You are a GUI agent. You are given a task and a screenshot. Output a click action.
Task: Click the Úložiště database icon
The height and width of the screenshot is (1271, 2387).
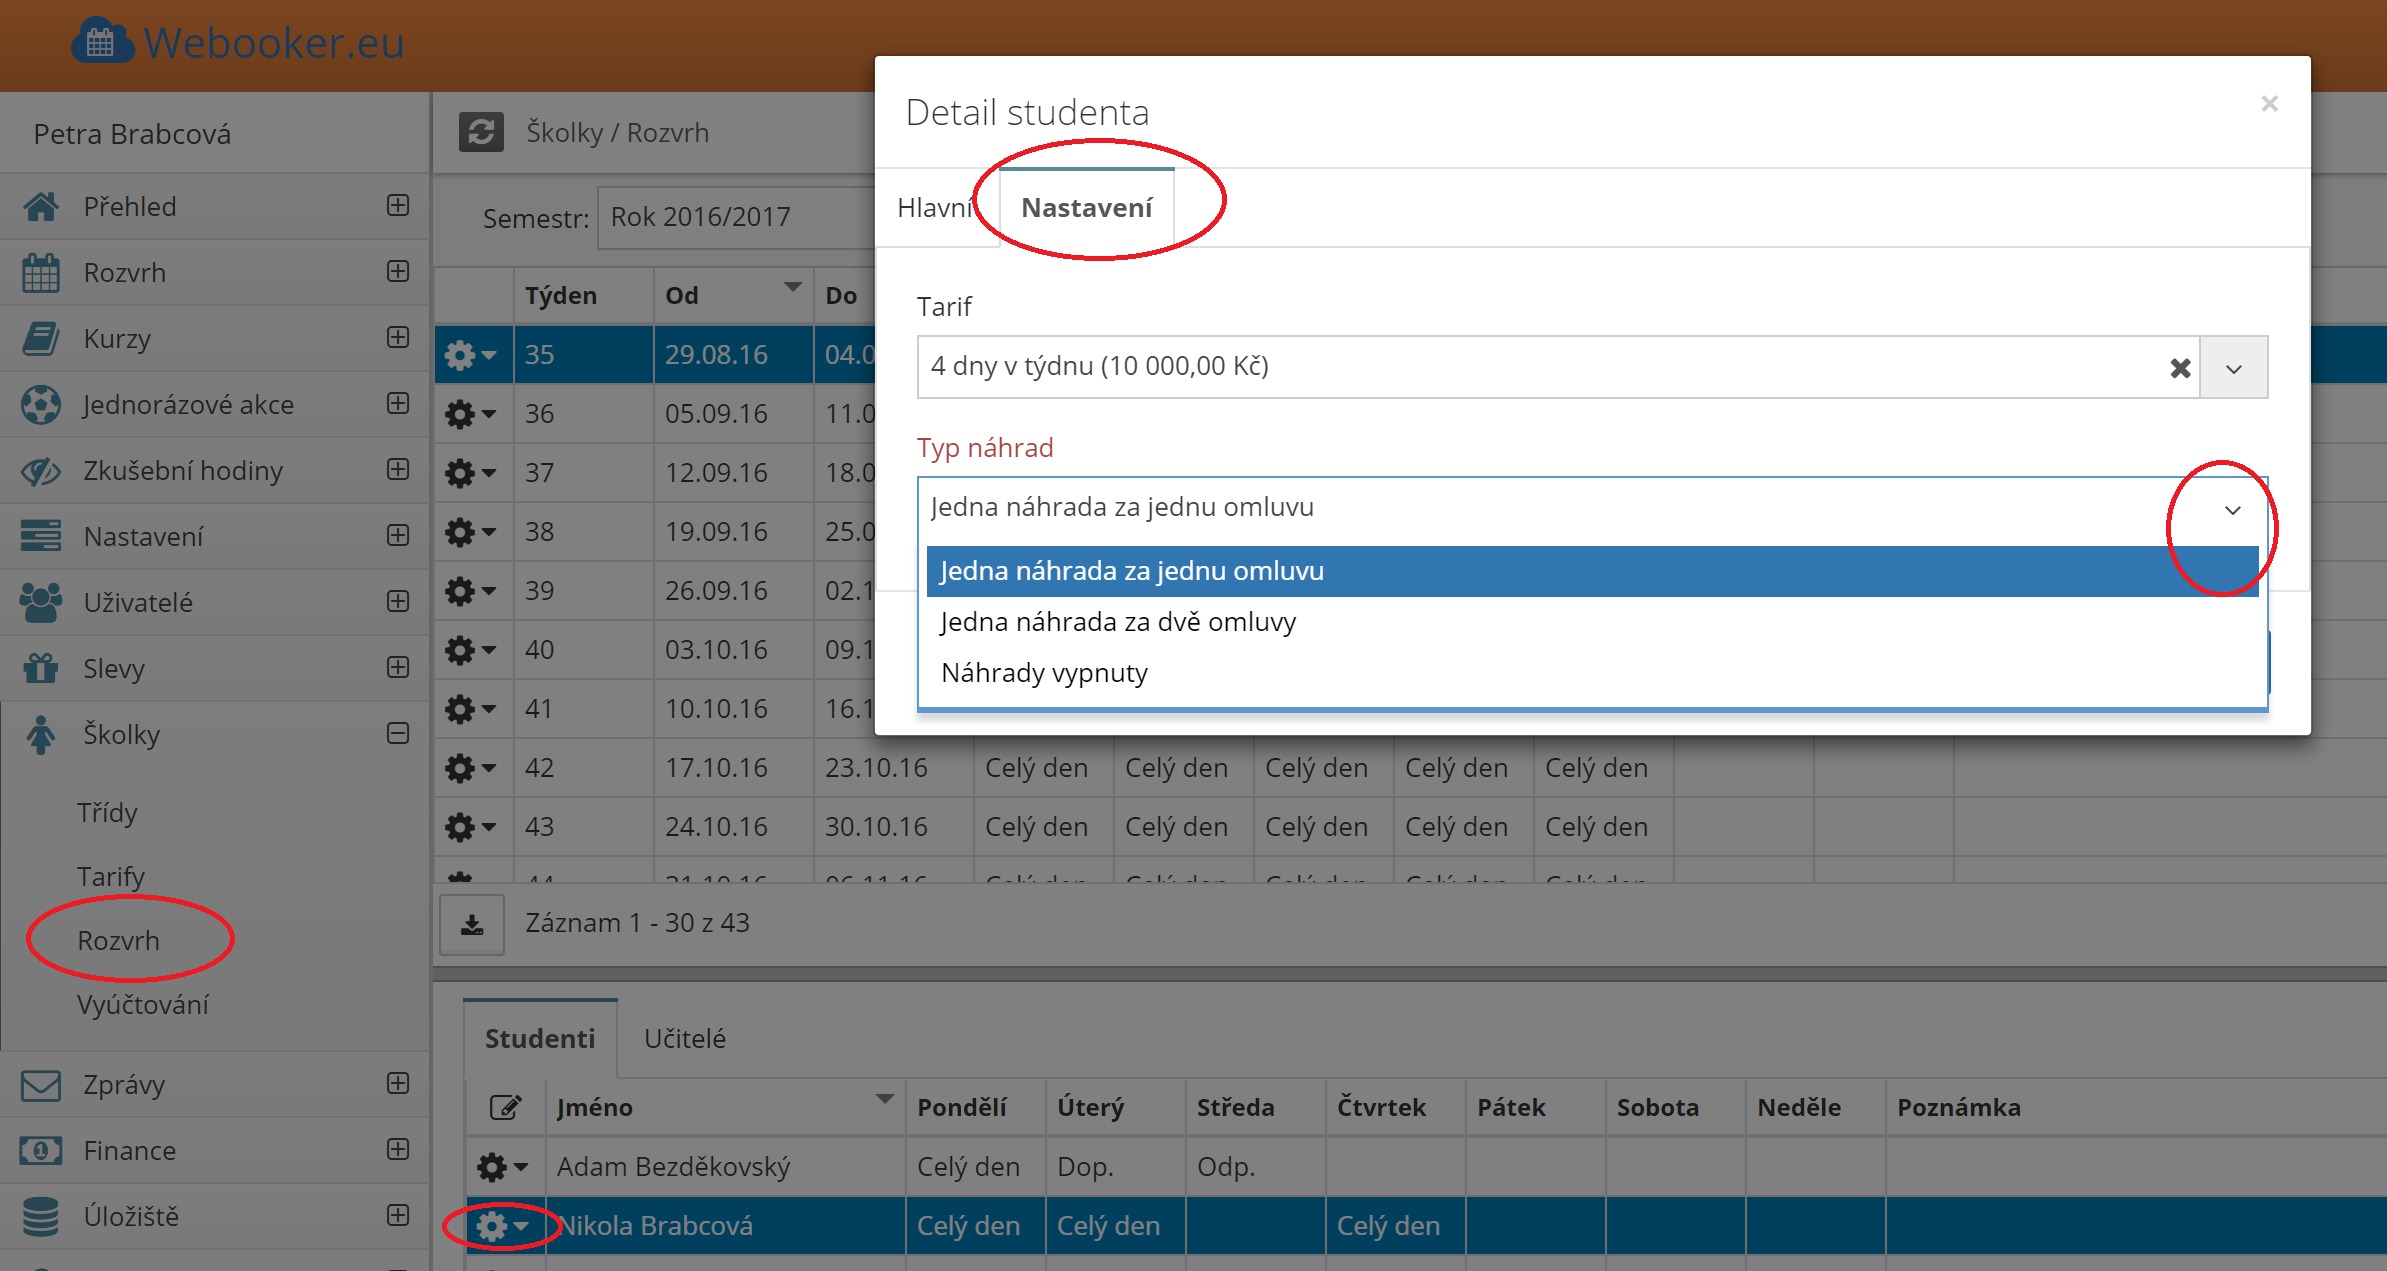coord(41,1217)
